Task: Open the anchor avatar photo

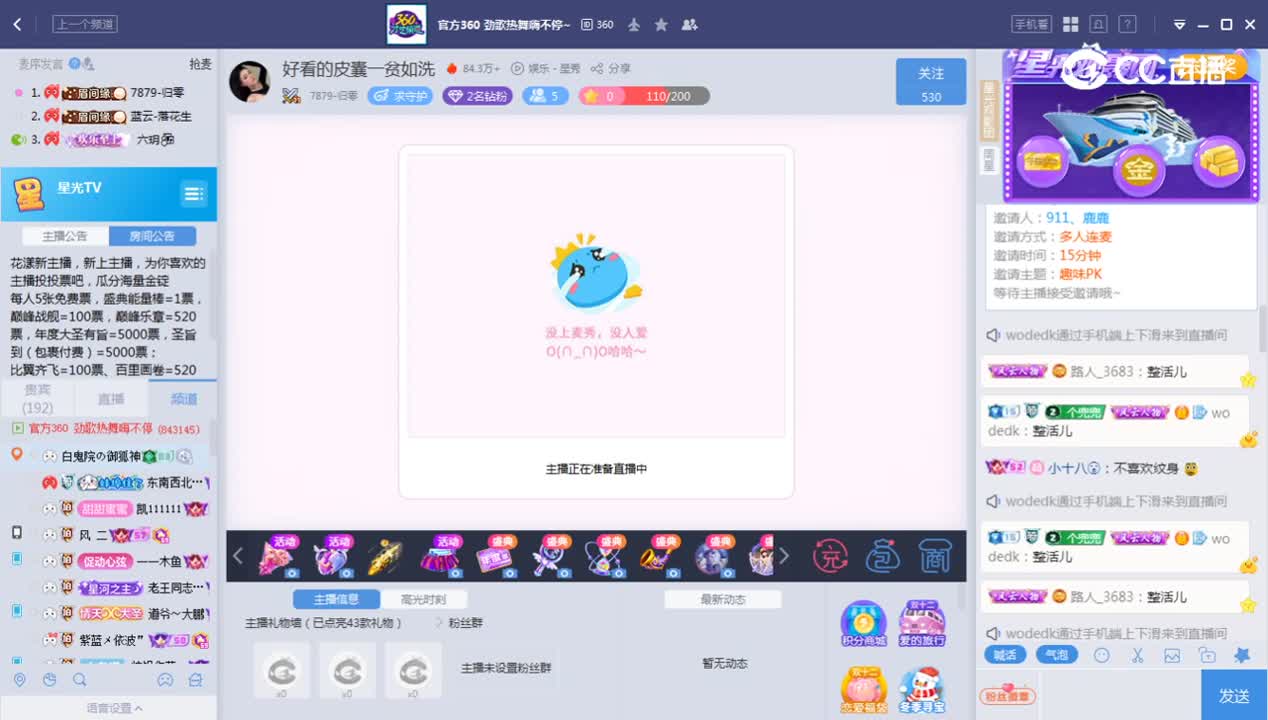Action: coord(249,82)
